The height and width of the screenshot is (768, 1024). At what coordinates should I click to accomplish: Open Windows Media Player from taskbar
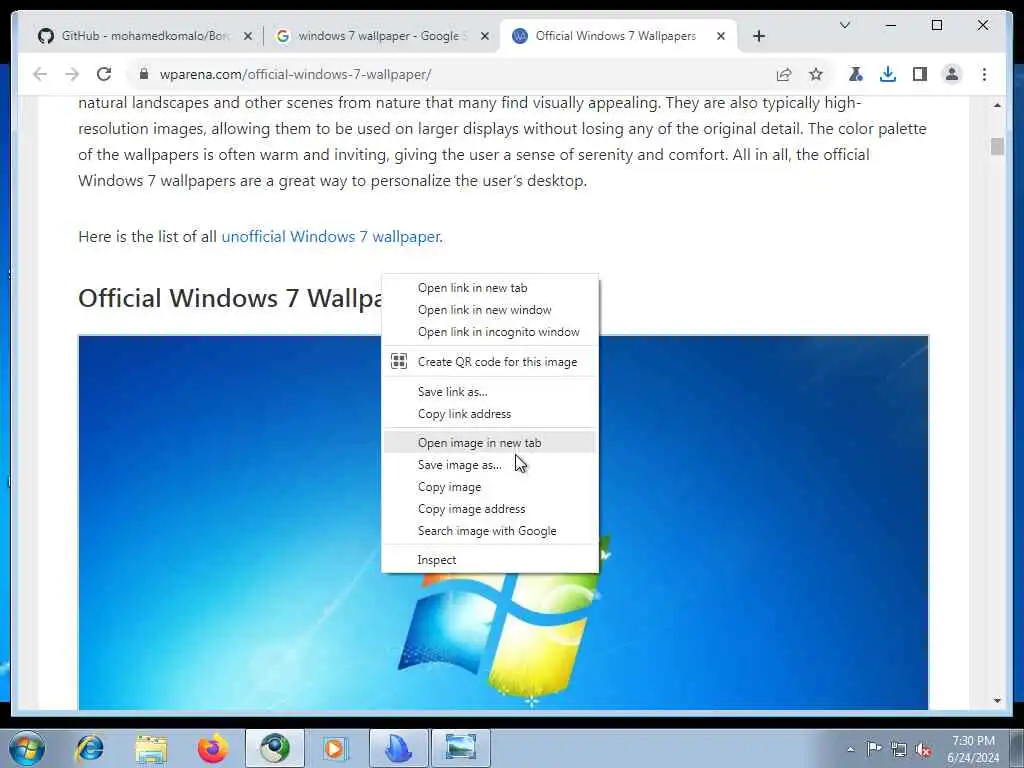pyautogui.click(x=336, y=748)
